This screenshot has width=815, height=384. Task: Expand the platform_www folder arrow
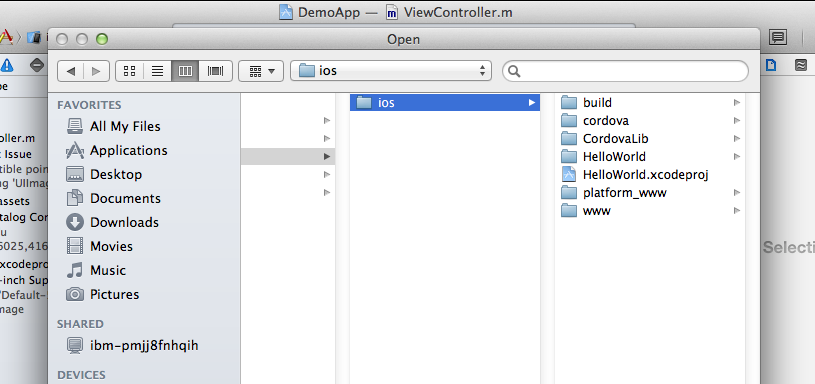pyautogui.click(x=736, y=193)
